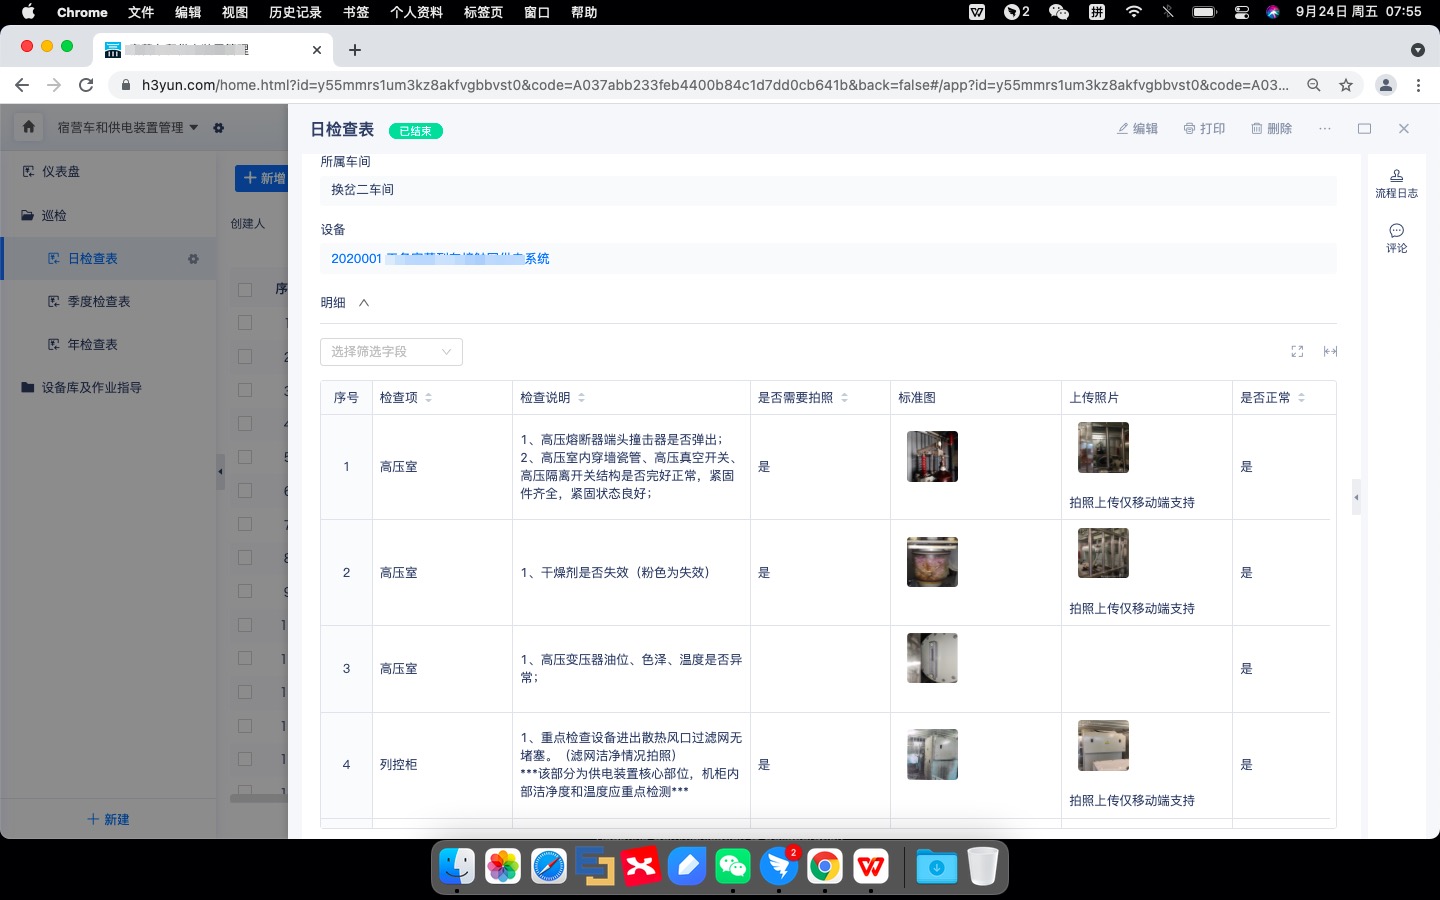The width and height of the screenshot is (1440, 900).
Task: Open row 2 标准图 desiccant thumbnail
Action: pos(932,562)
